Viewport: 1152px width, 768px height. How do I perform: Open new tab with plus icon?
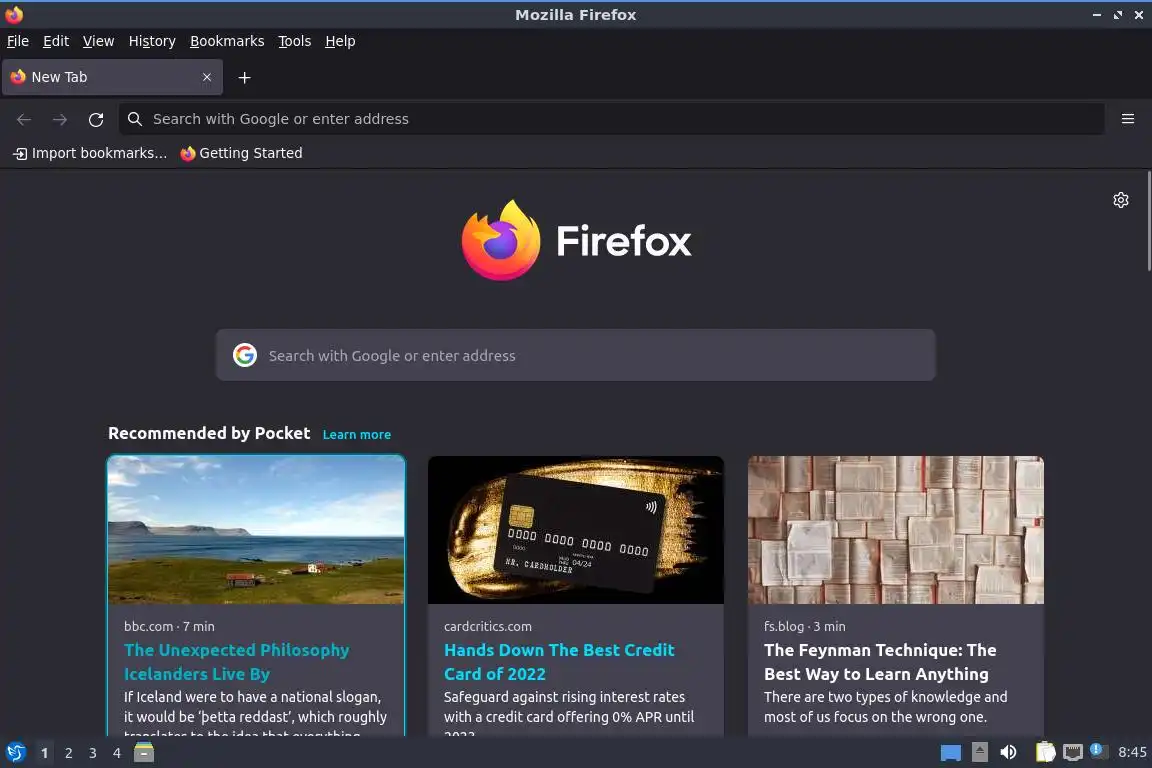245,78
